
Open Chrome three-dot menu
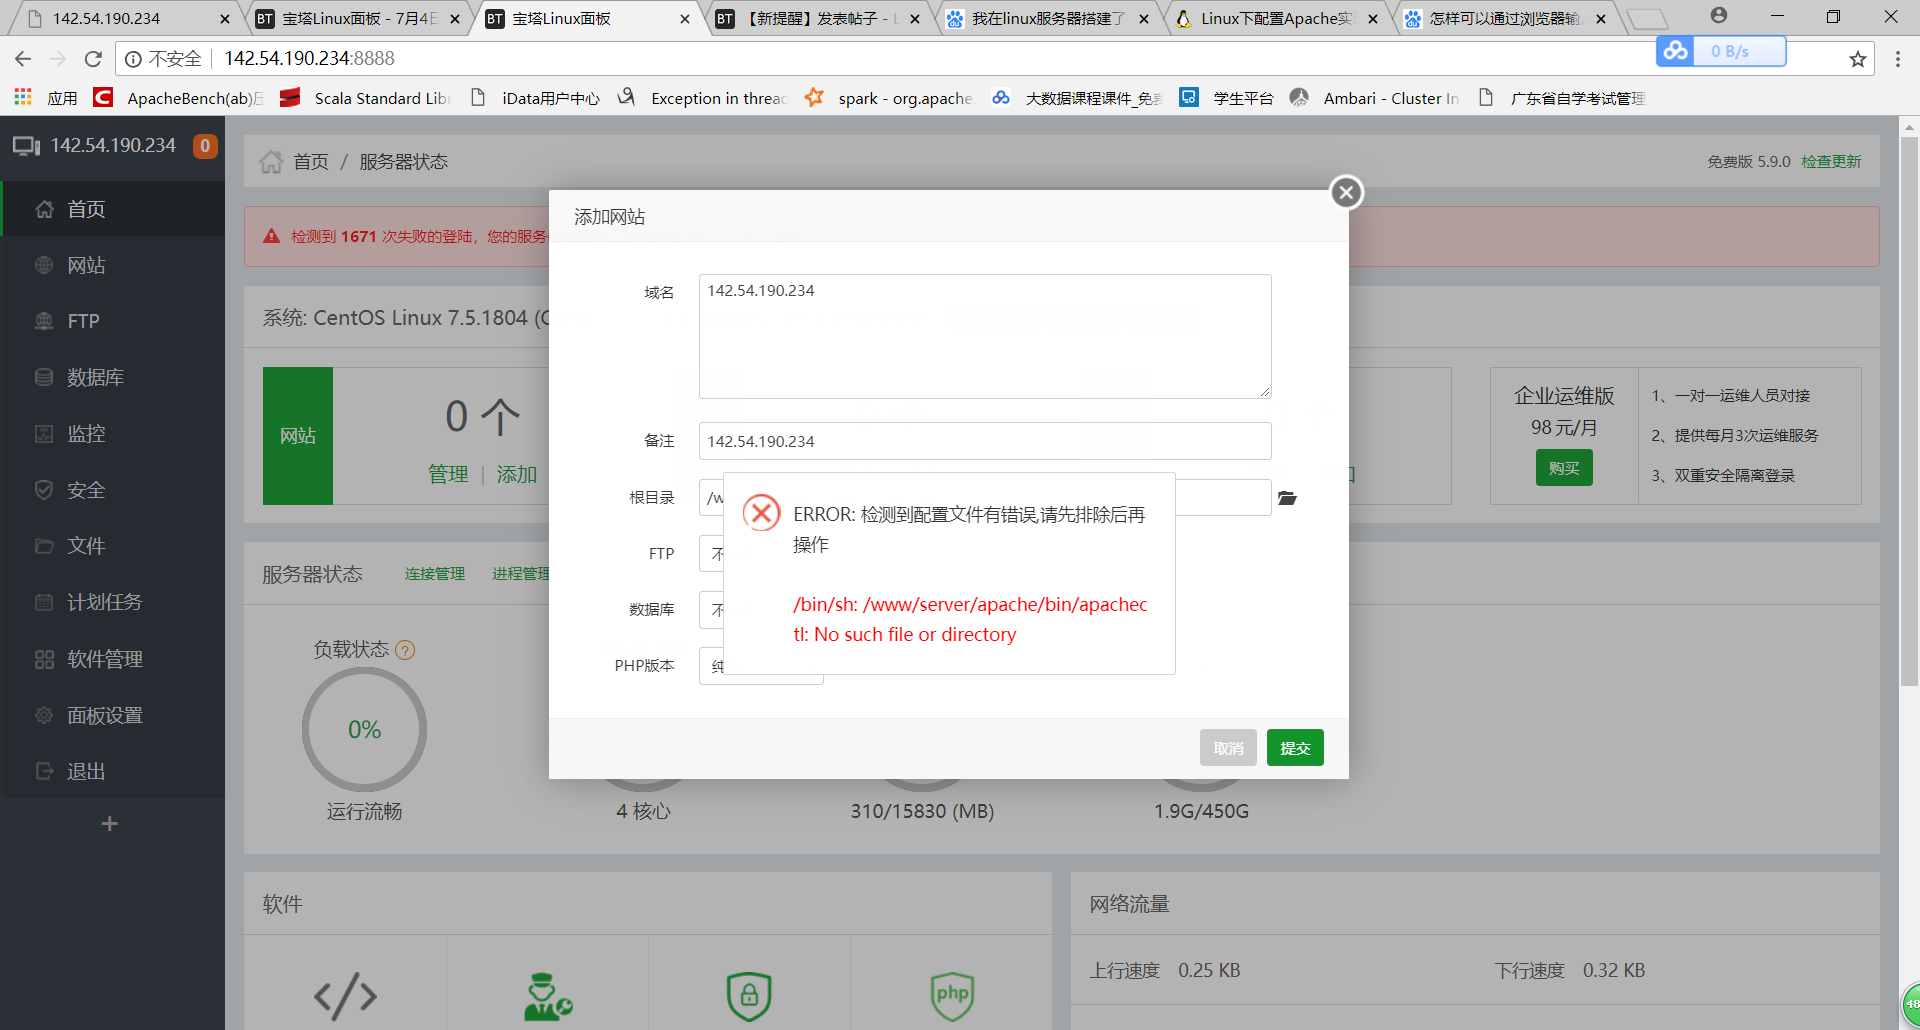pos(1897,59)
